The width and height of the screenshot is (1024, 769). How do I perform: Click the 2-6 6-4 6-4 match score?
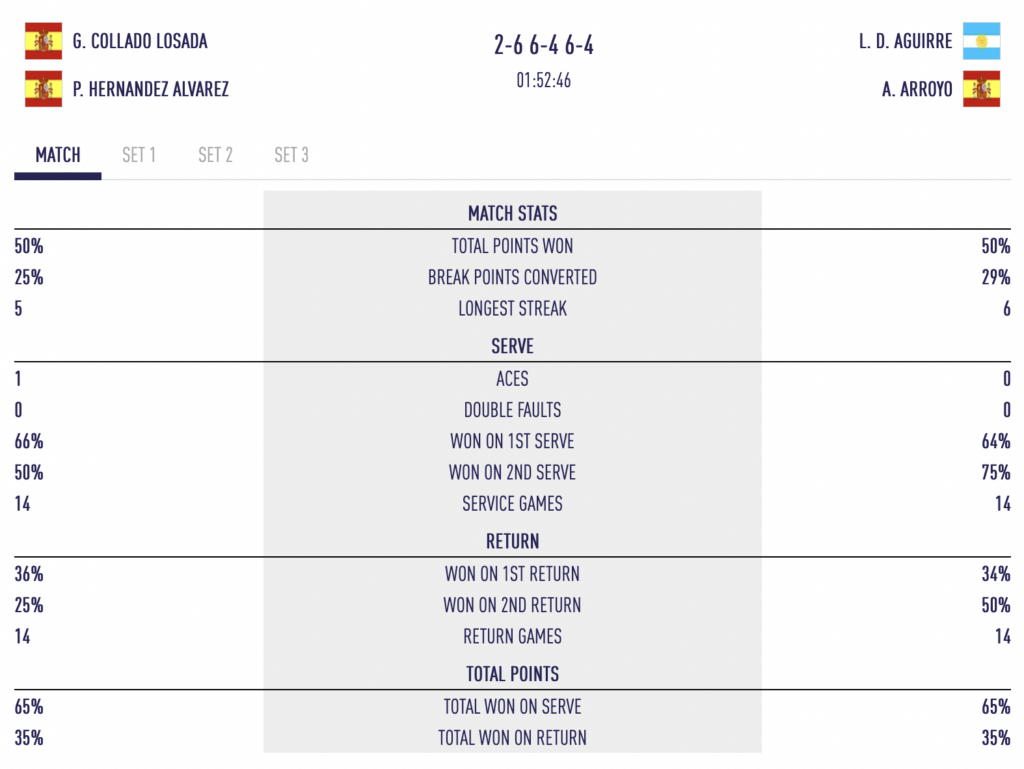(x=544, y=45)
